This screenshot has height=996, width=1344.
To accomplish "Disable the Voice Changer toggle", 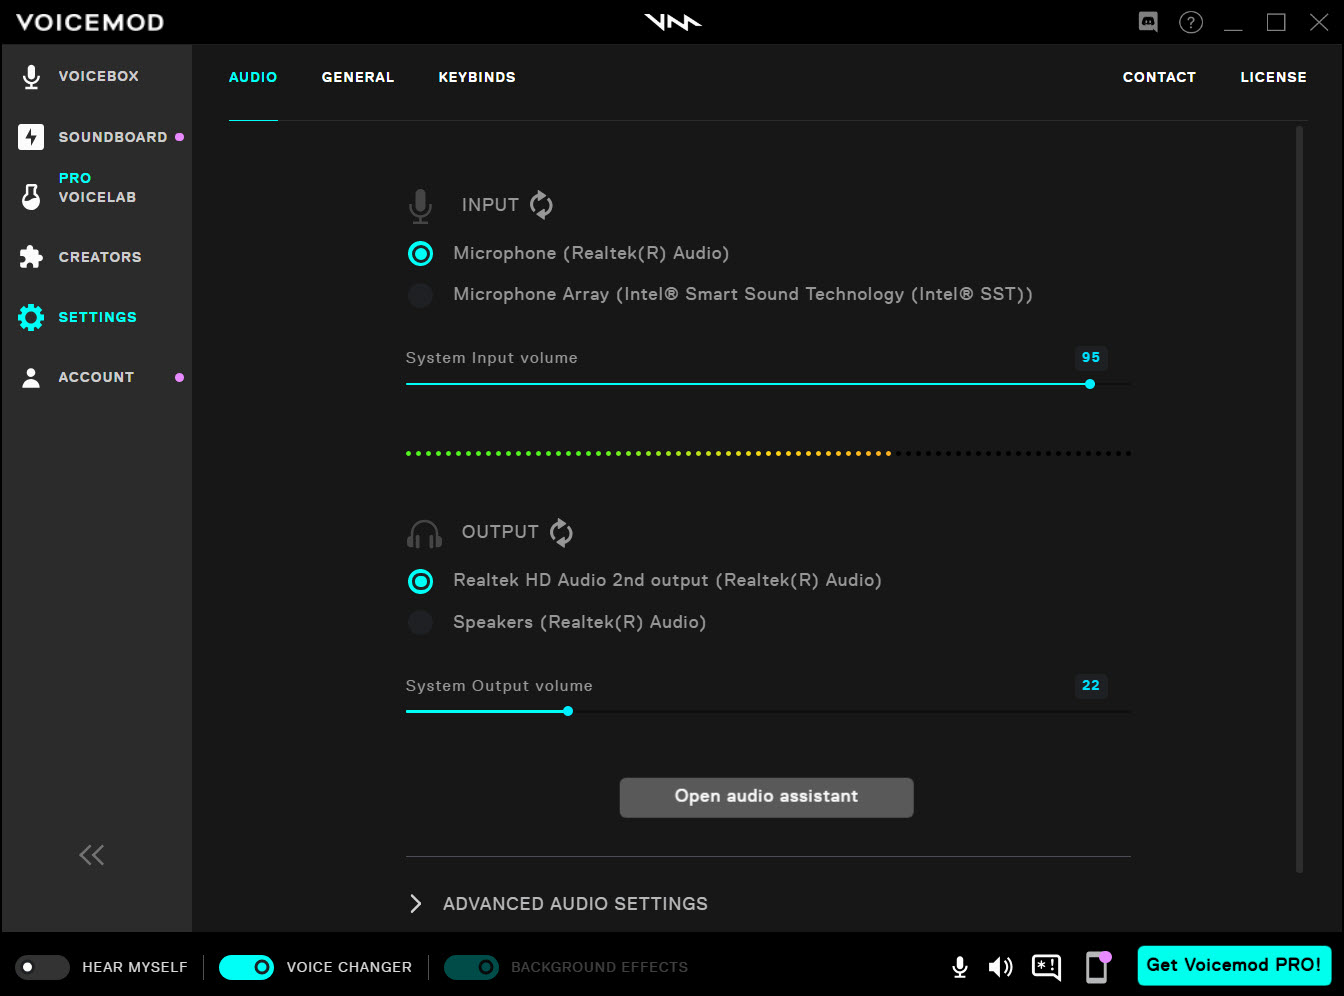I will tap(246, 967).
